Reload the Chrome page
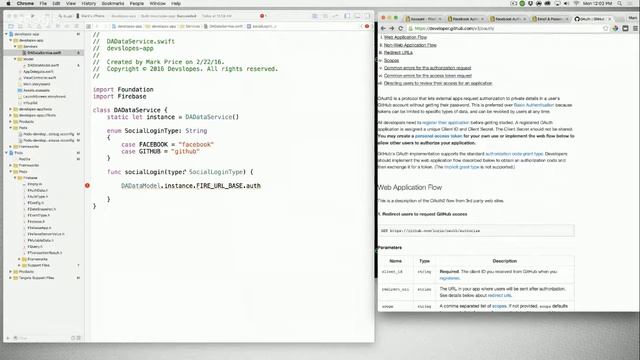 (400, 28)
